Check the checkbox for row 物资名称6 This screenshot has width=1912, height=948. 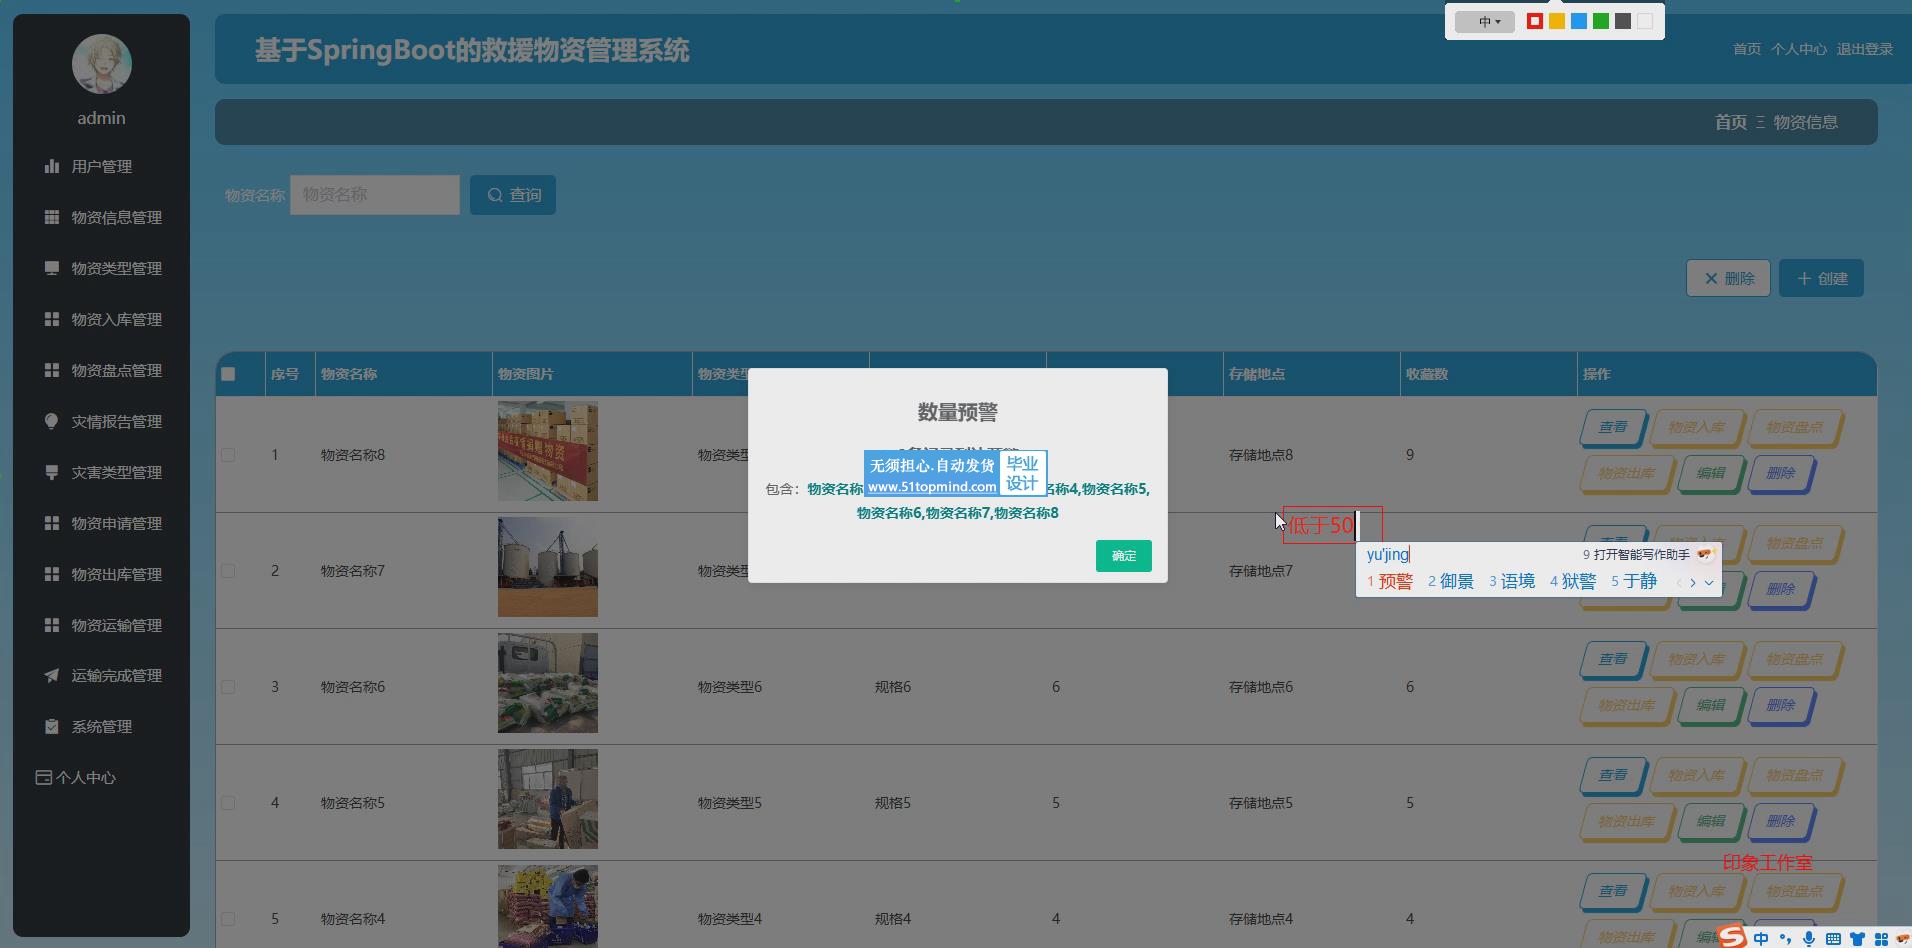[228, 687]
